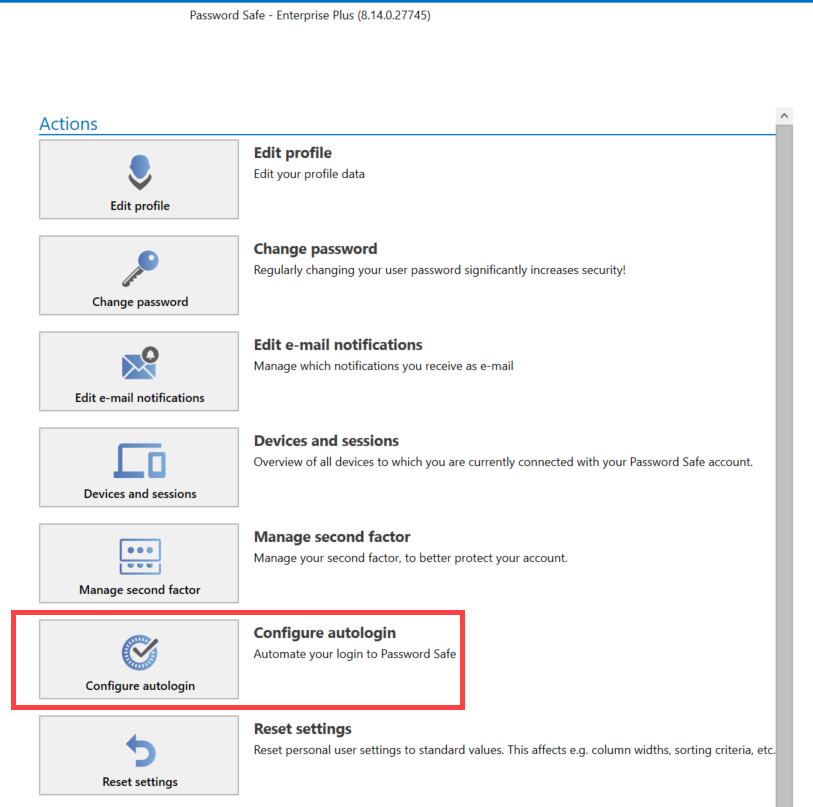Click the Configure autologin checkmark icon
This screenshot has height=807, width=813.
(x=140, y=652)
